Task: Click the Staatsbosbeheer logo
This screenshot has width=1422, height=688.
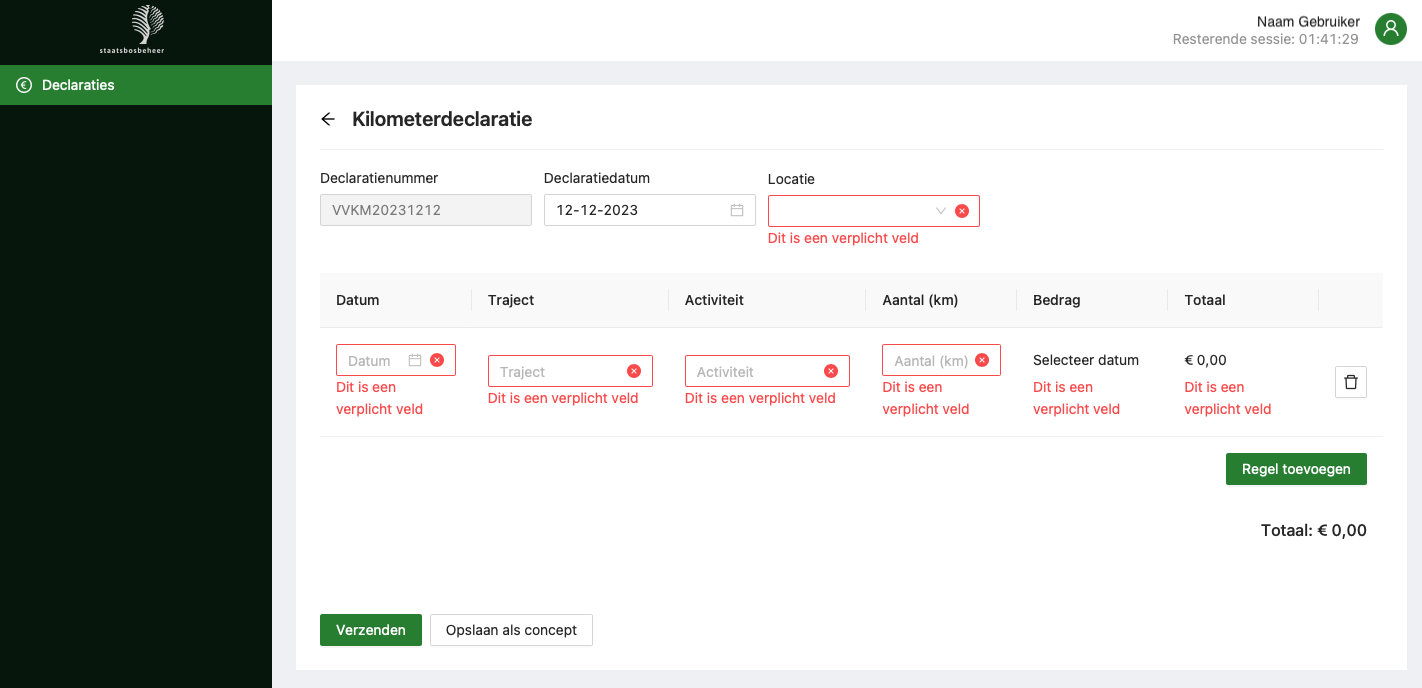Action: [132, 30]
